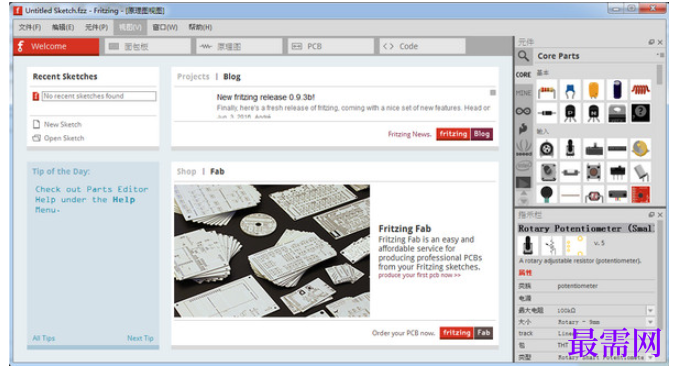The height and width of the screenshot is (374, 680).
Task: Switch to the Code tab
Action: 422,46
